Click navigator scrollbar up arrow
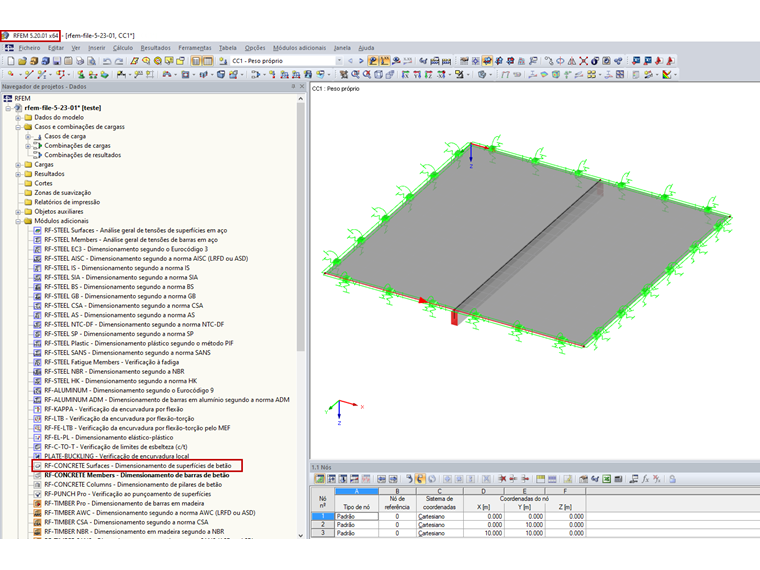 pyautogui.click(x=301, y=98)
